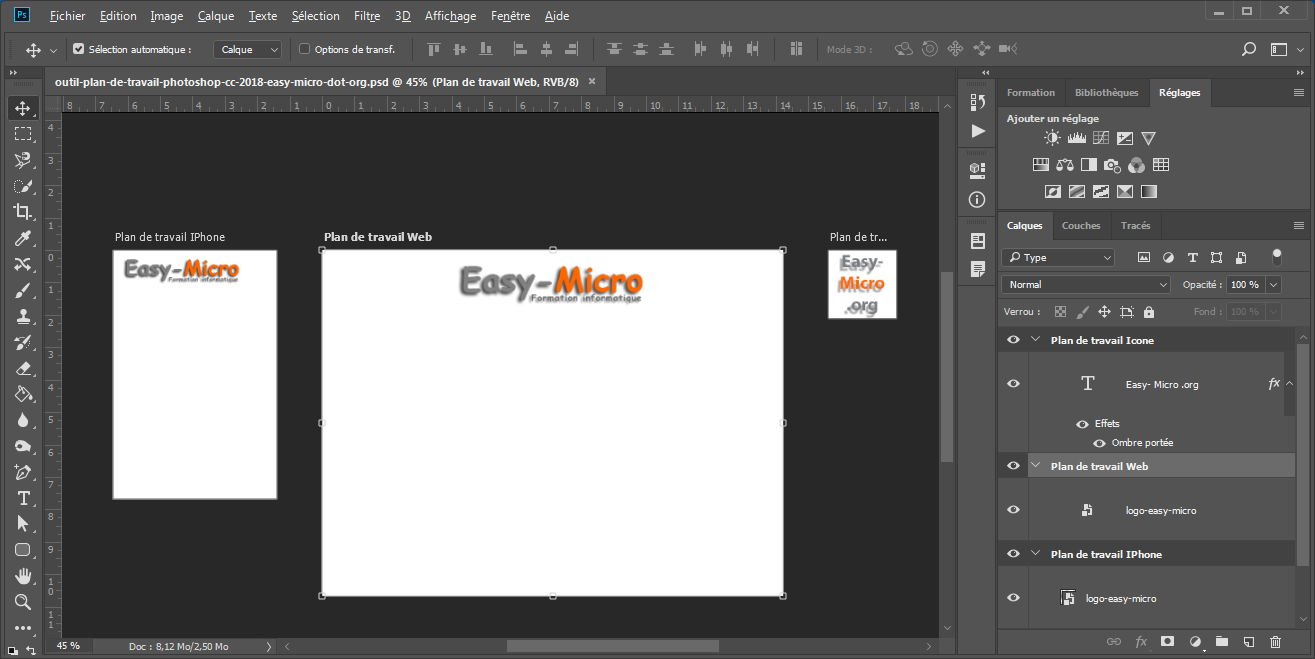Select the Plan de travail Web canvas label
The image size is (1315, 659).
coord(378,237)
